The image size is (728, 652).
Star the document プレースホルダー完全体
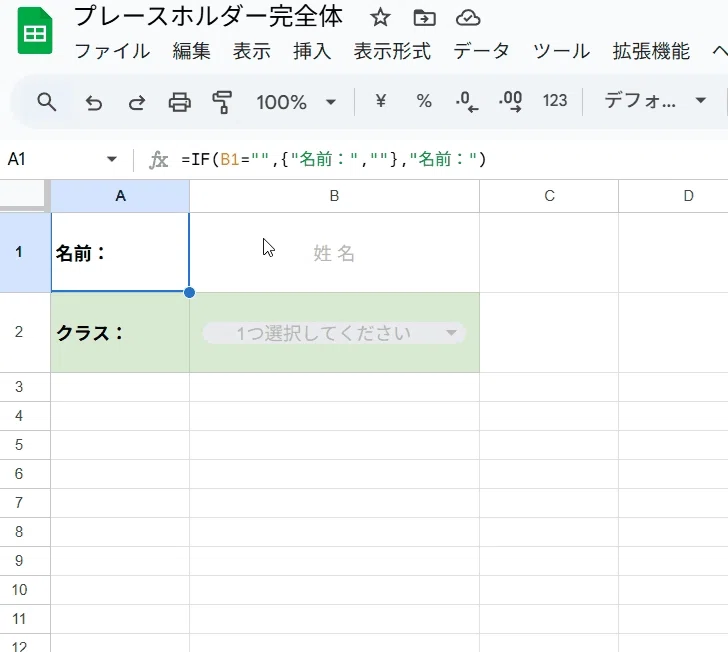pos(380,18)
